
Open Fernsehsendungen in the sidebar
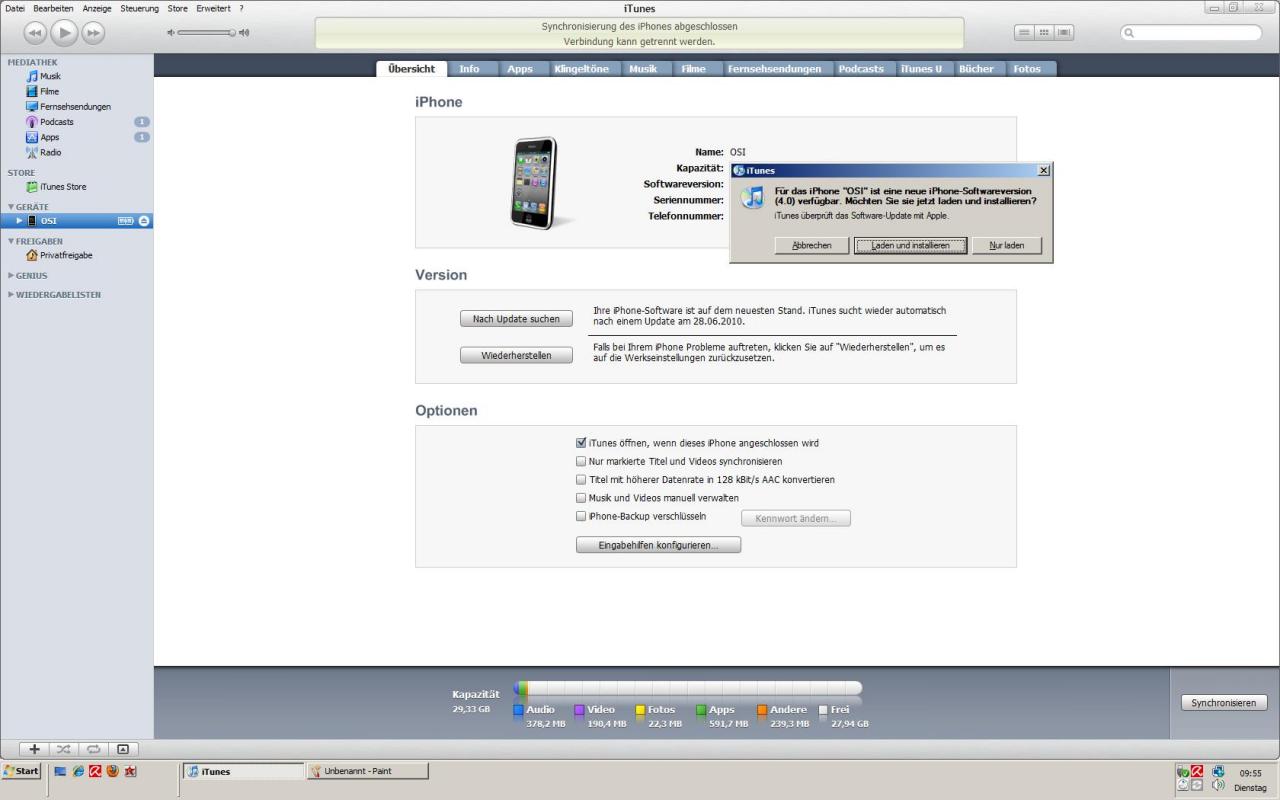point(75,106)
